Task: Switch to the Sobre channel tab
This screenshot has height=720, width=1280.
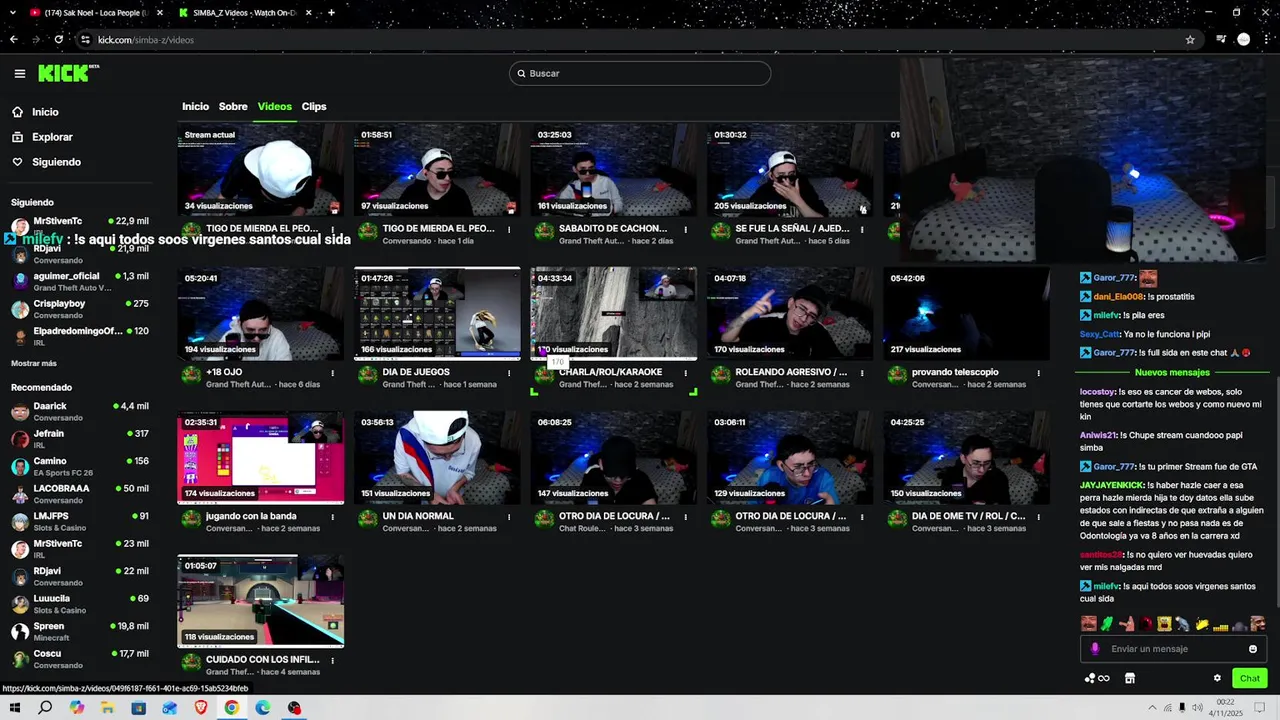Action: (x=233, y=106)
